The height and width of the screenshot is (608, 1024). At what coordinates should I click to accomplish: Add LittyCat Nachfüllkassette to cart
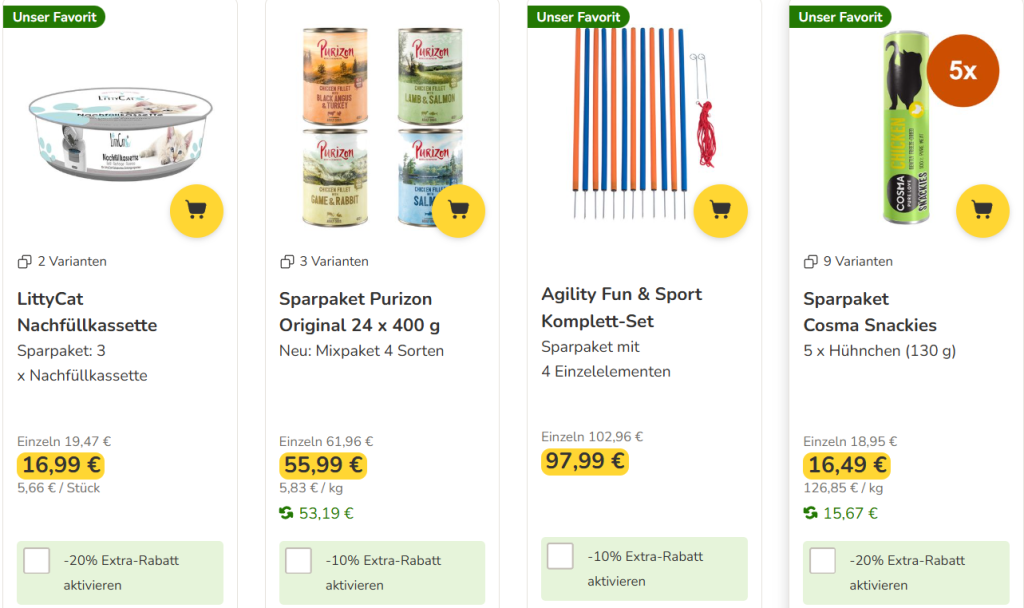tap(197, 210)
